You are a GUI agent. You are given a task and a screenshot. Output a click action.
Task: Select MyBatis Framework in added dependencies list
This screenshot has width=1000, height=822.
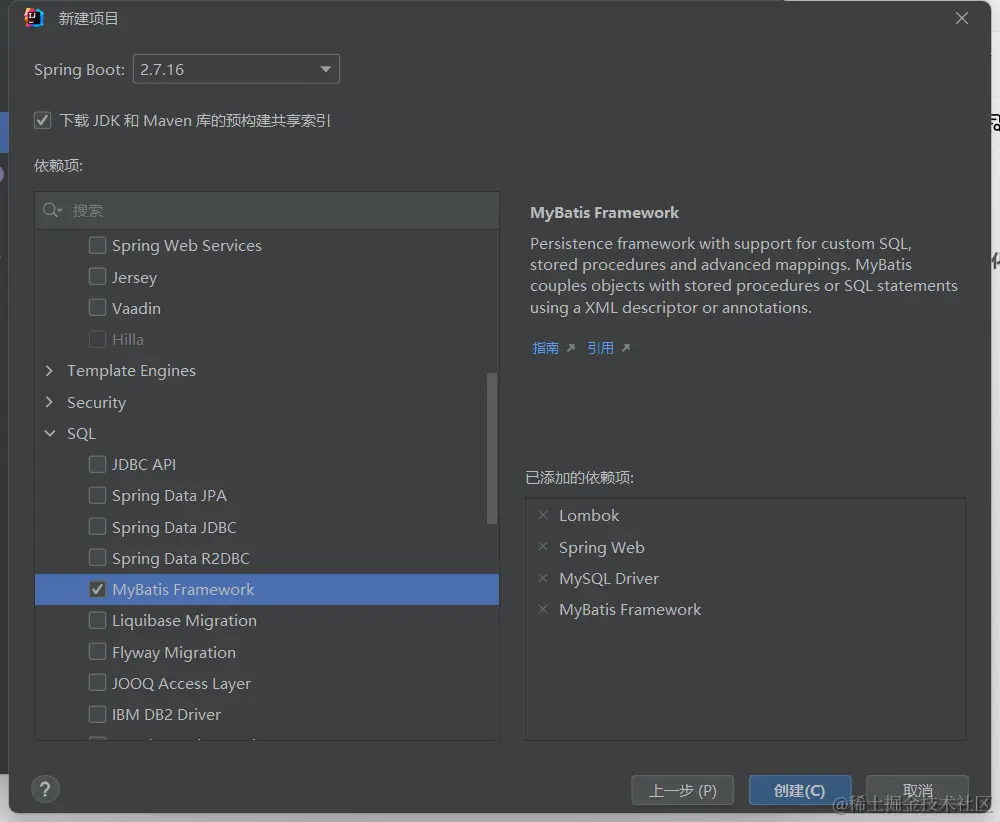coord(629,610)
